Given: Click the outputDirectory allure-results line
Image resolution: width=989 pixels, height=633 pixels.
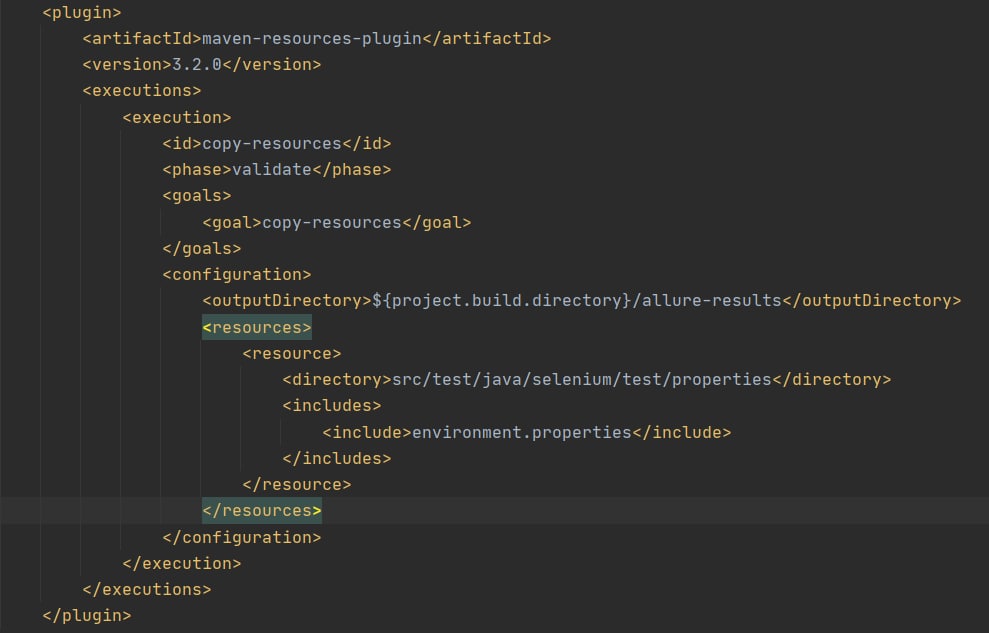Looking at the screenshot, I should pos(582,301).
